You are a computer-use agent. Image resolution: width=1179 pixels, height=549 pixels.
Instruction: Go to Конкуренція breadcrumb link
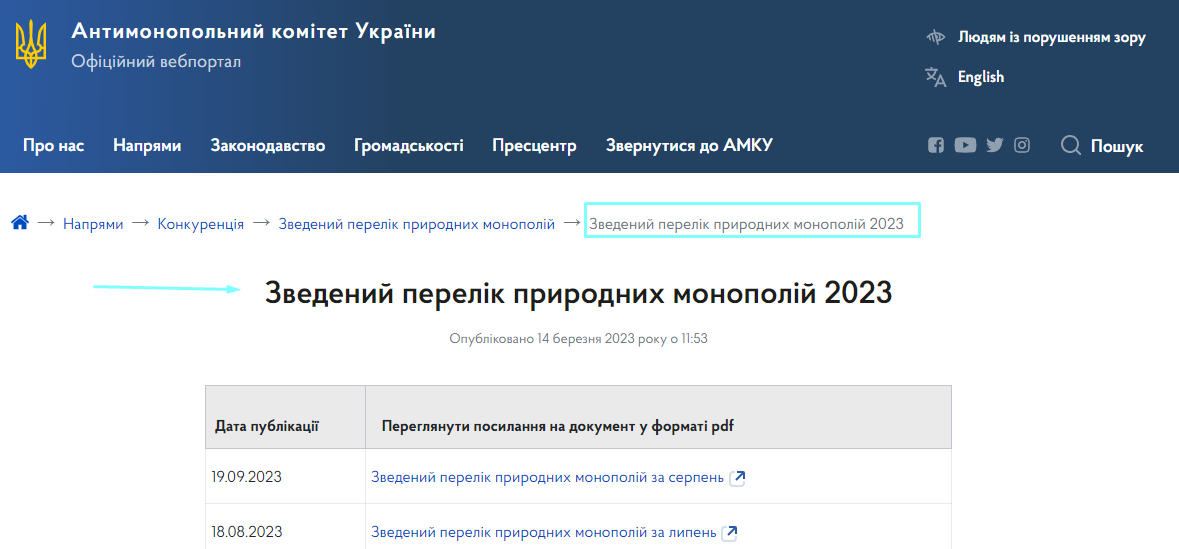[x=200, y=224]
